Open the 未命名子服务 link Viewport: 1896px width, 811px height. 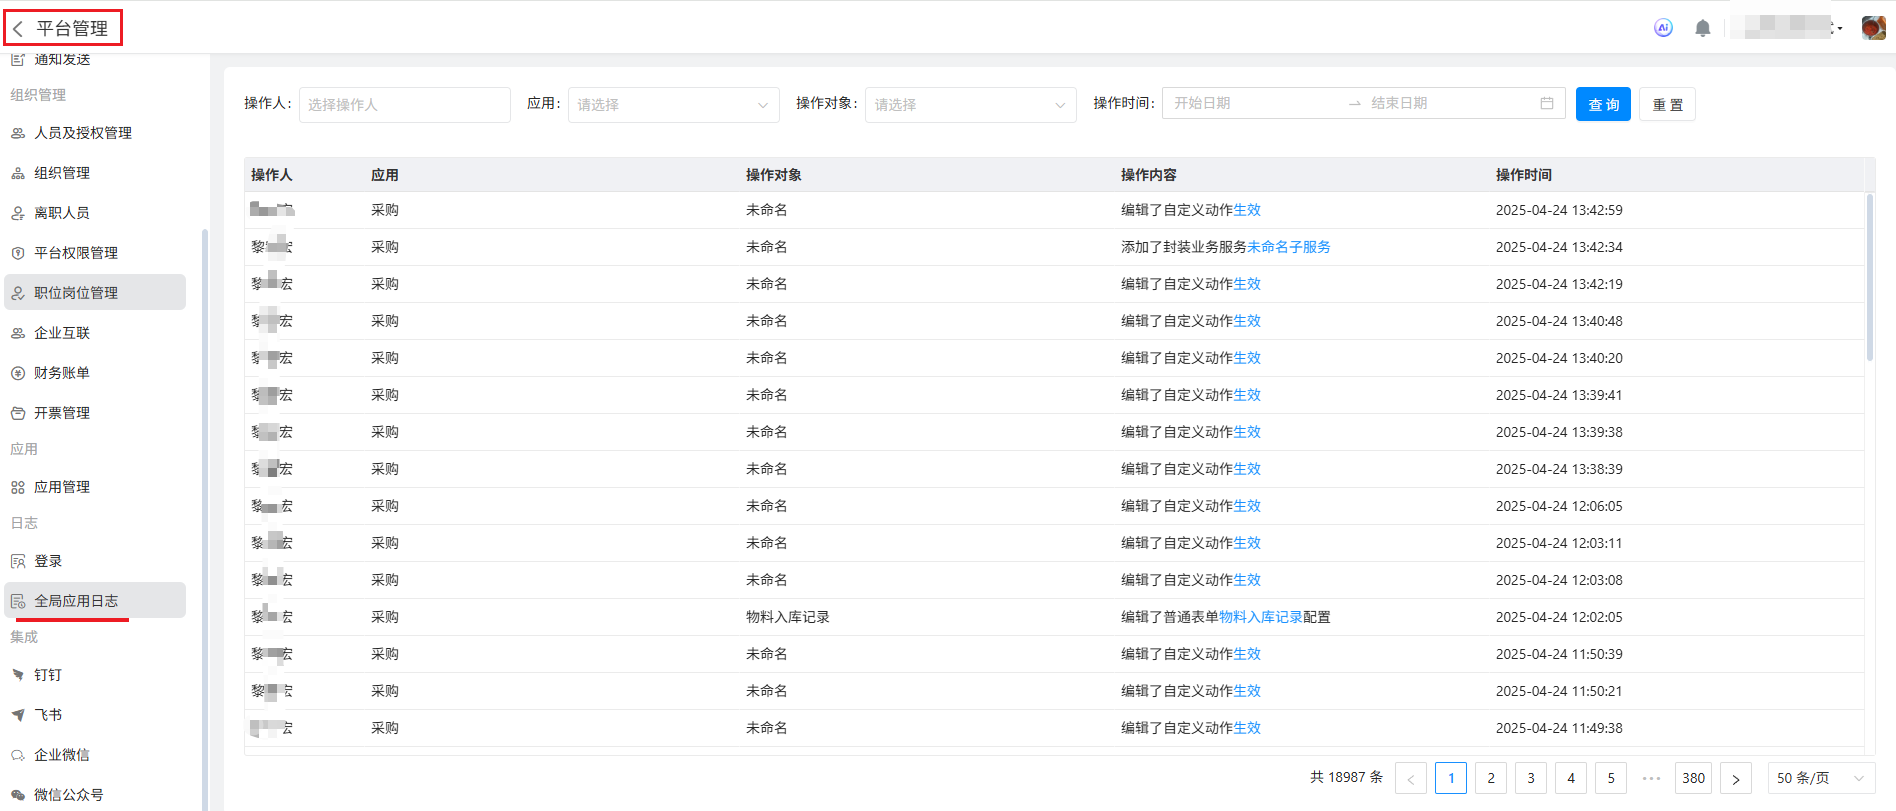[x=1288, y=247]
